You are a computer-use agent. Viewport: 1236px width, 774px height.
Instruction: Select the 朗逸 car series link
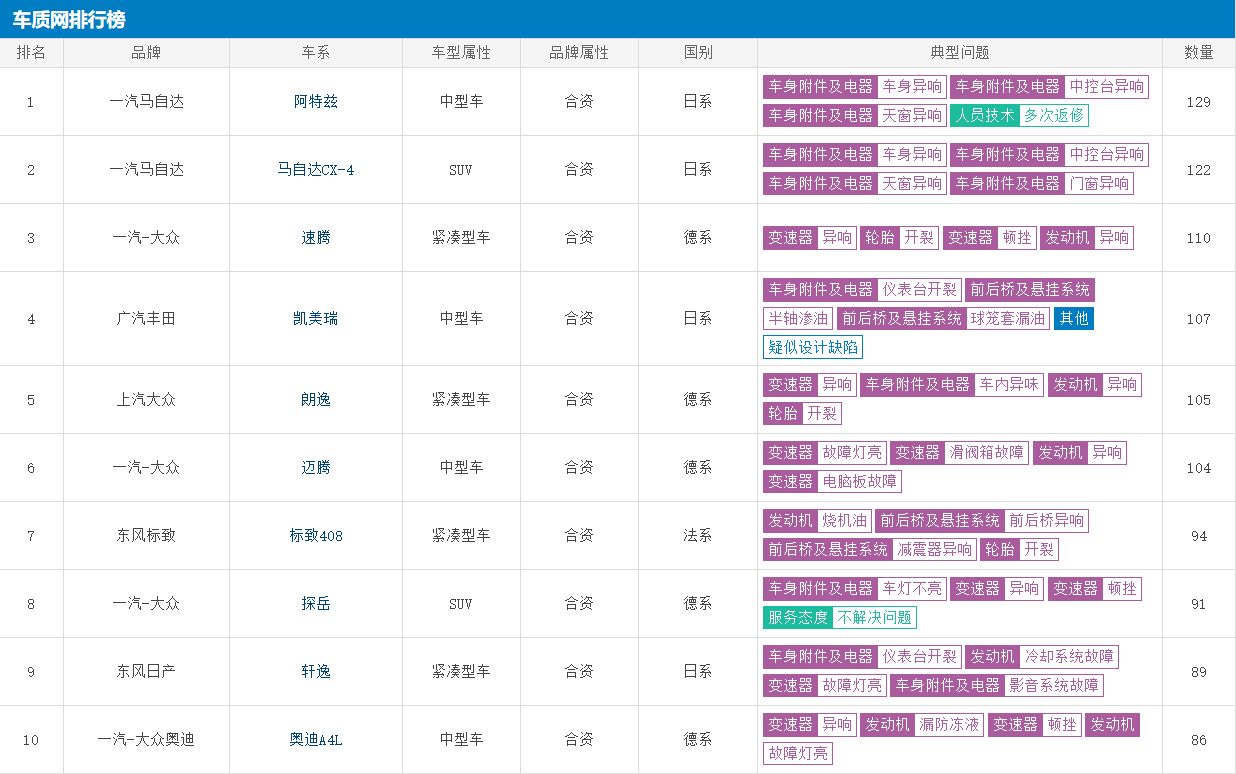coord(315,400)
